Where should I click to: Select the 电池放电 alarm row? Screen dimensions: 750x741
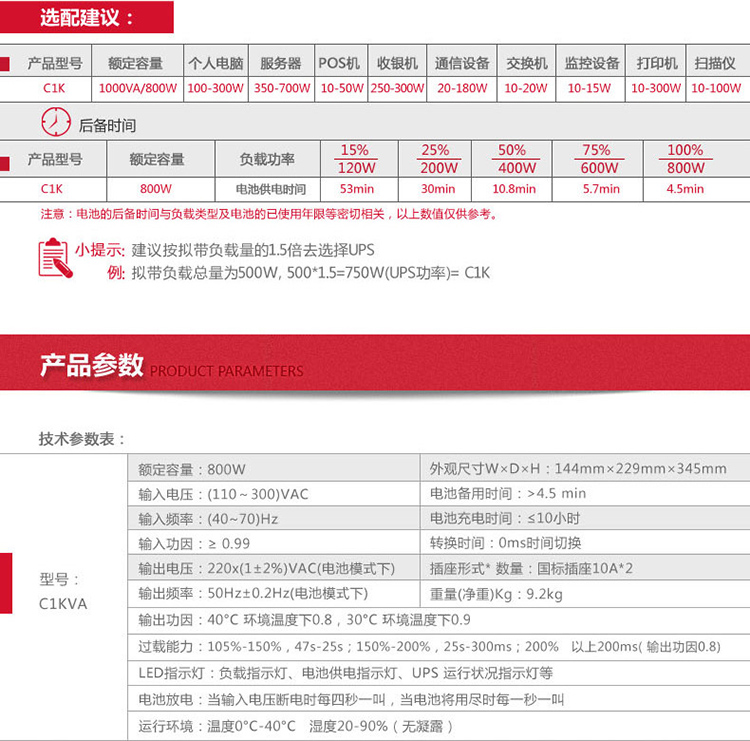pos(439,700)
